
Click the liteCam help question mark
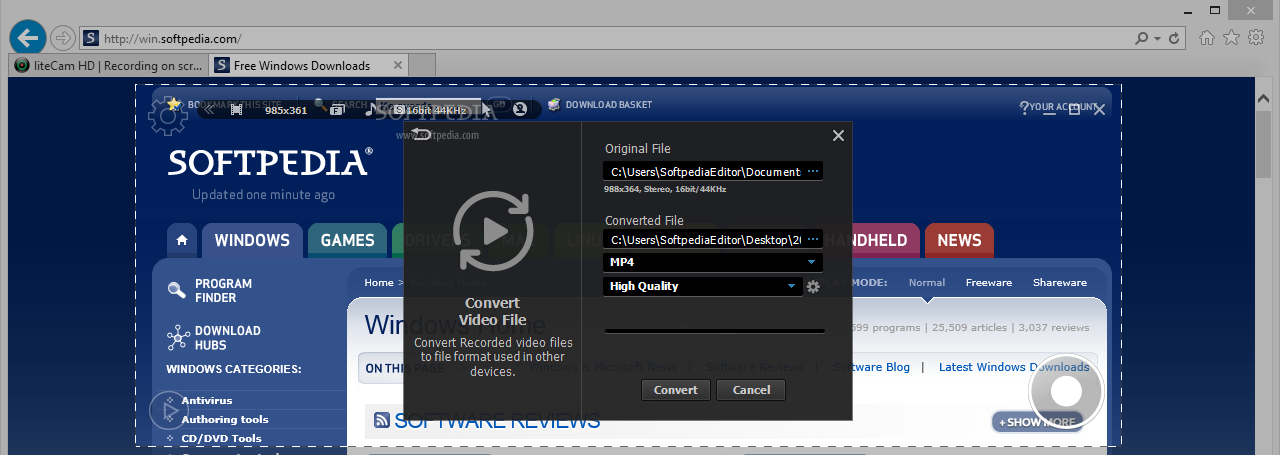coord(1024,108)
